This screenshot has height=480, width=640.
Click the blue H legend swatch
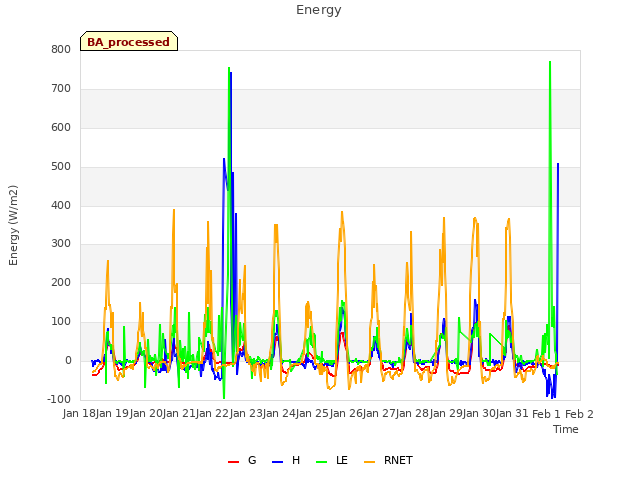click(277, 462)
